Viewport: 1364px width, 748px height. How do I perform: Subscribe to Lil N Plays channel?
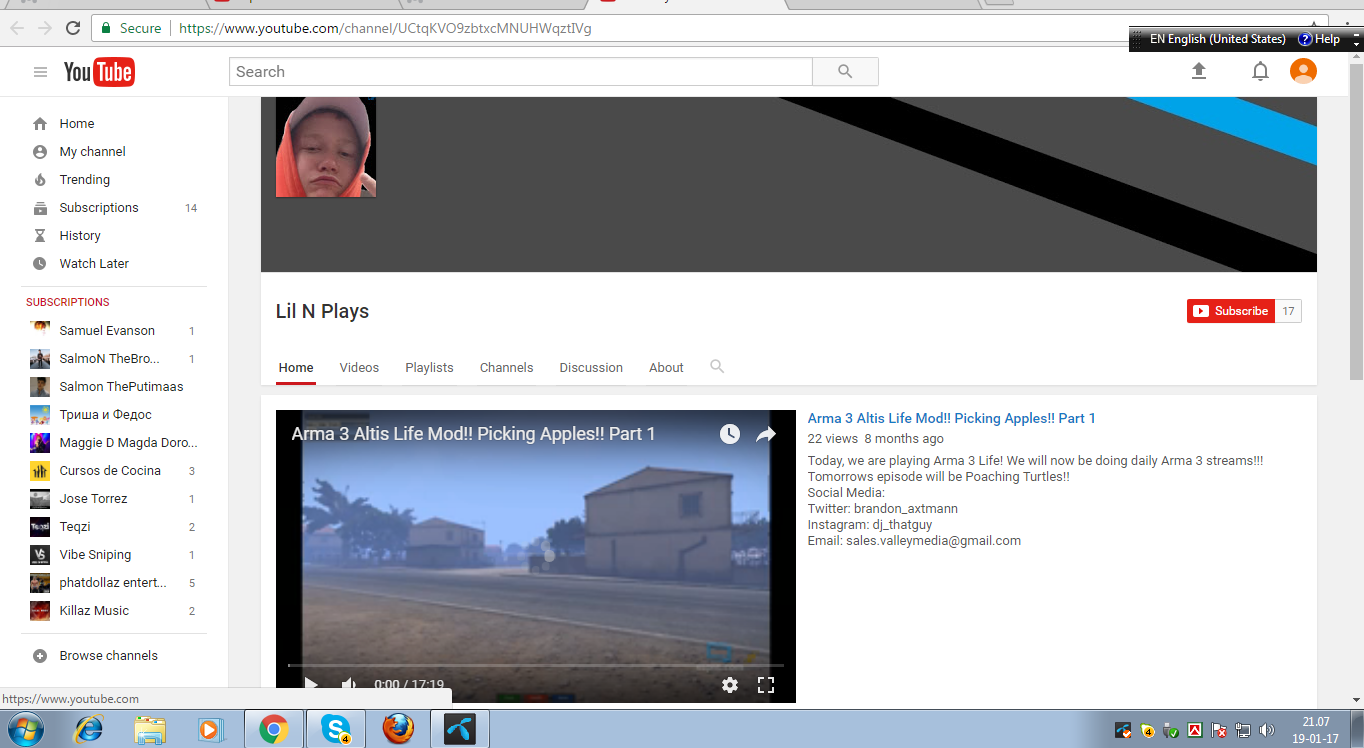pyautogui.click(x=1231, y=311)
